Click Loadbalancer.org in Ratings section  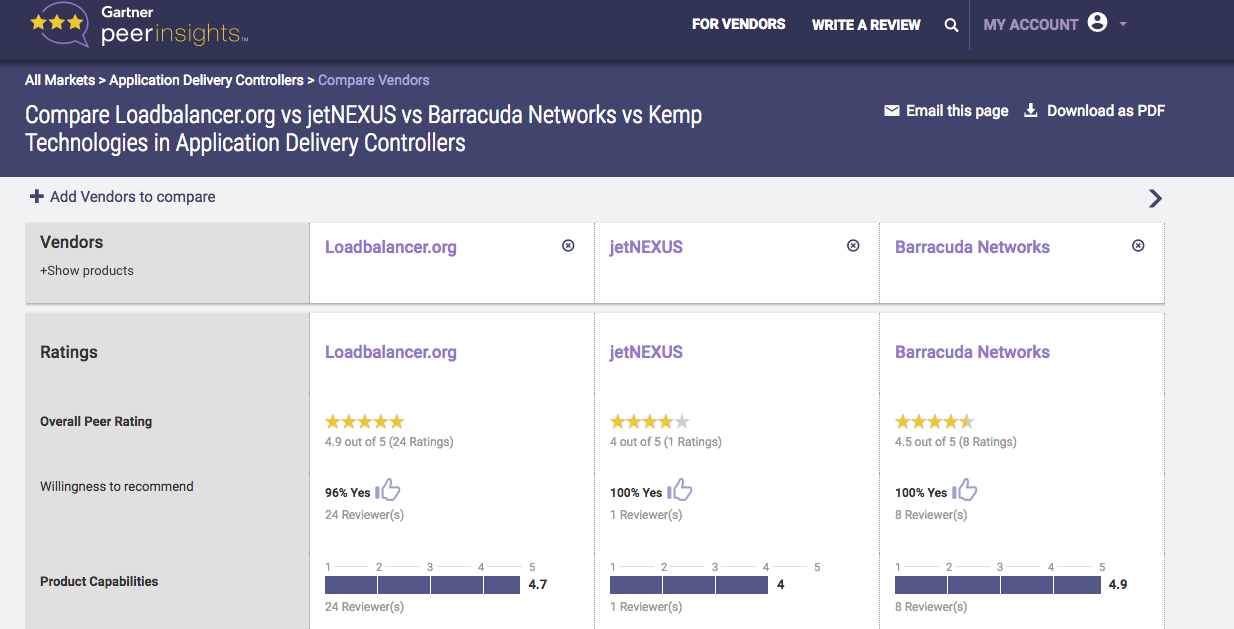(x=391, y=352)
